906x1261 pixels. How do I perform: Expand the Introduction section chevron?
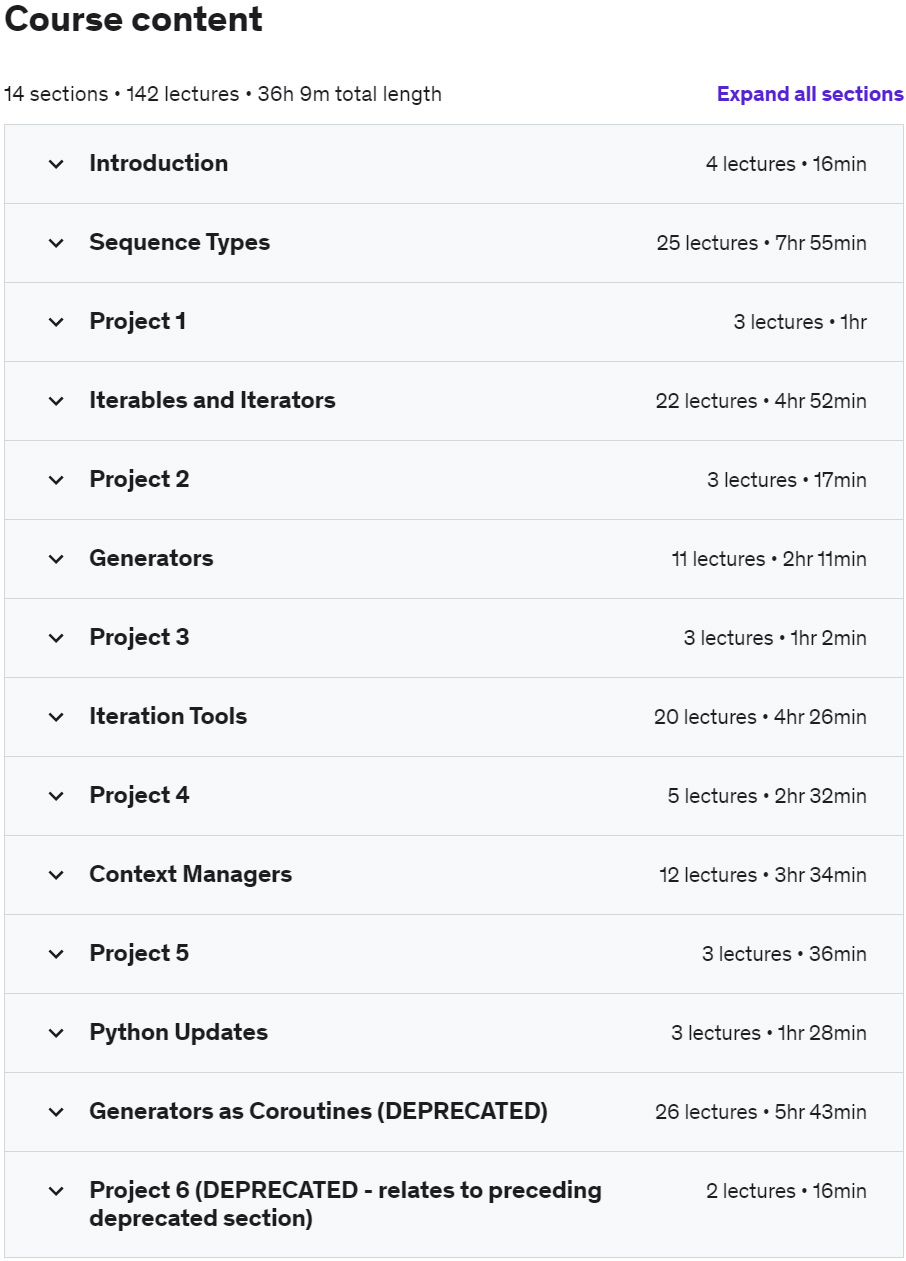(56, 164)
